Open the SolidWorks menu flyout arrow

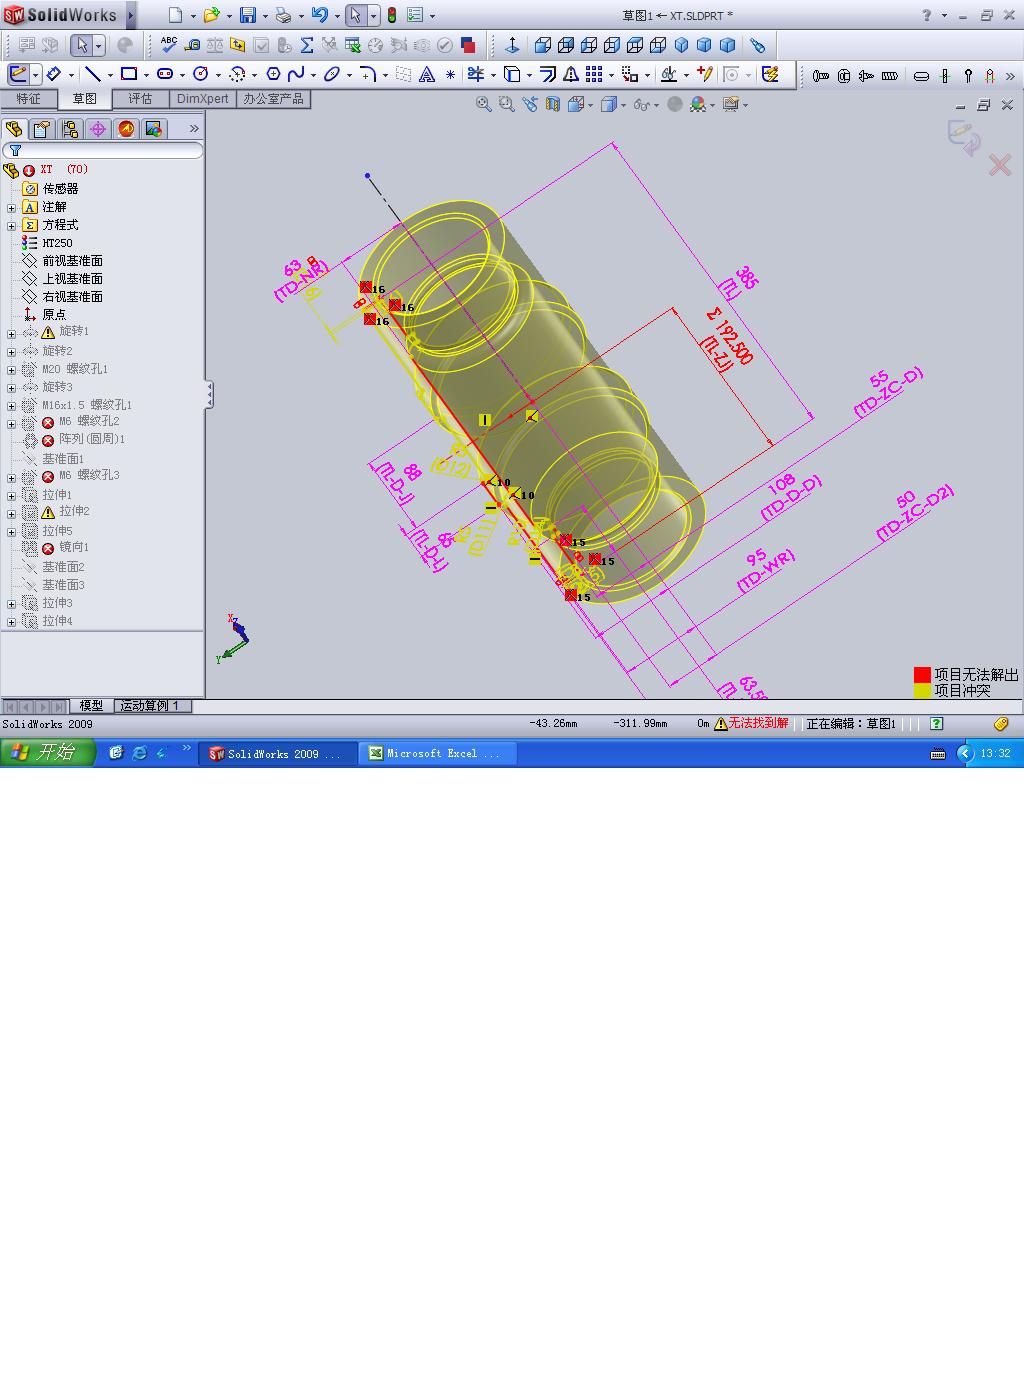(130, 15)
